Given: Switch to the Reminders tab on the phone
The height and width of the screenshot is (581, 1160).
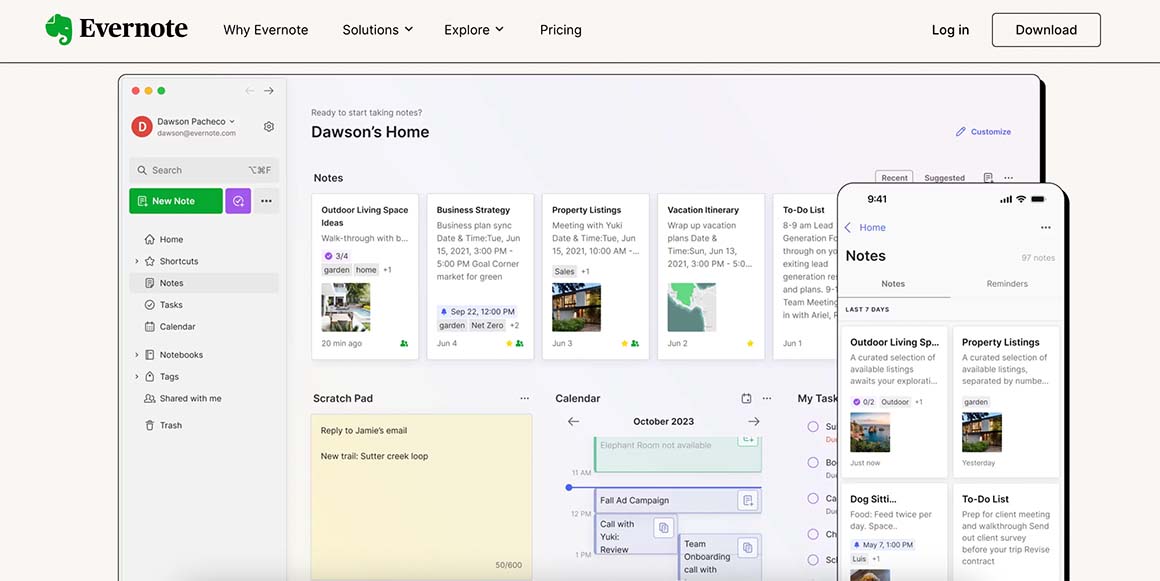Looking at the screenshot, I should tap(1006, 283).
